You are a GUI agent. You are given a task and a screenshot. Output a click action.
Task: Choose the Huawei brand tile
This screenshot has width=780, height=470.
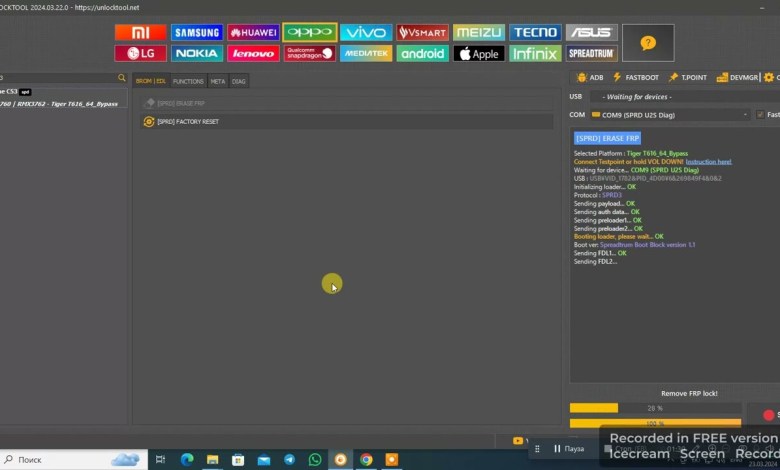click(x=253, y=32)
